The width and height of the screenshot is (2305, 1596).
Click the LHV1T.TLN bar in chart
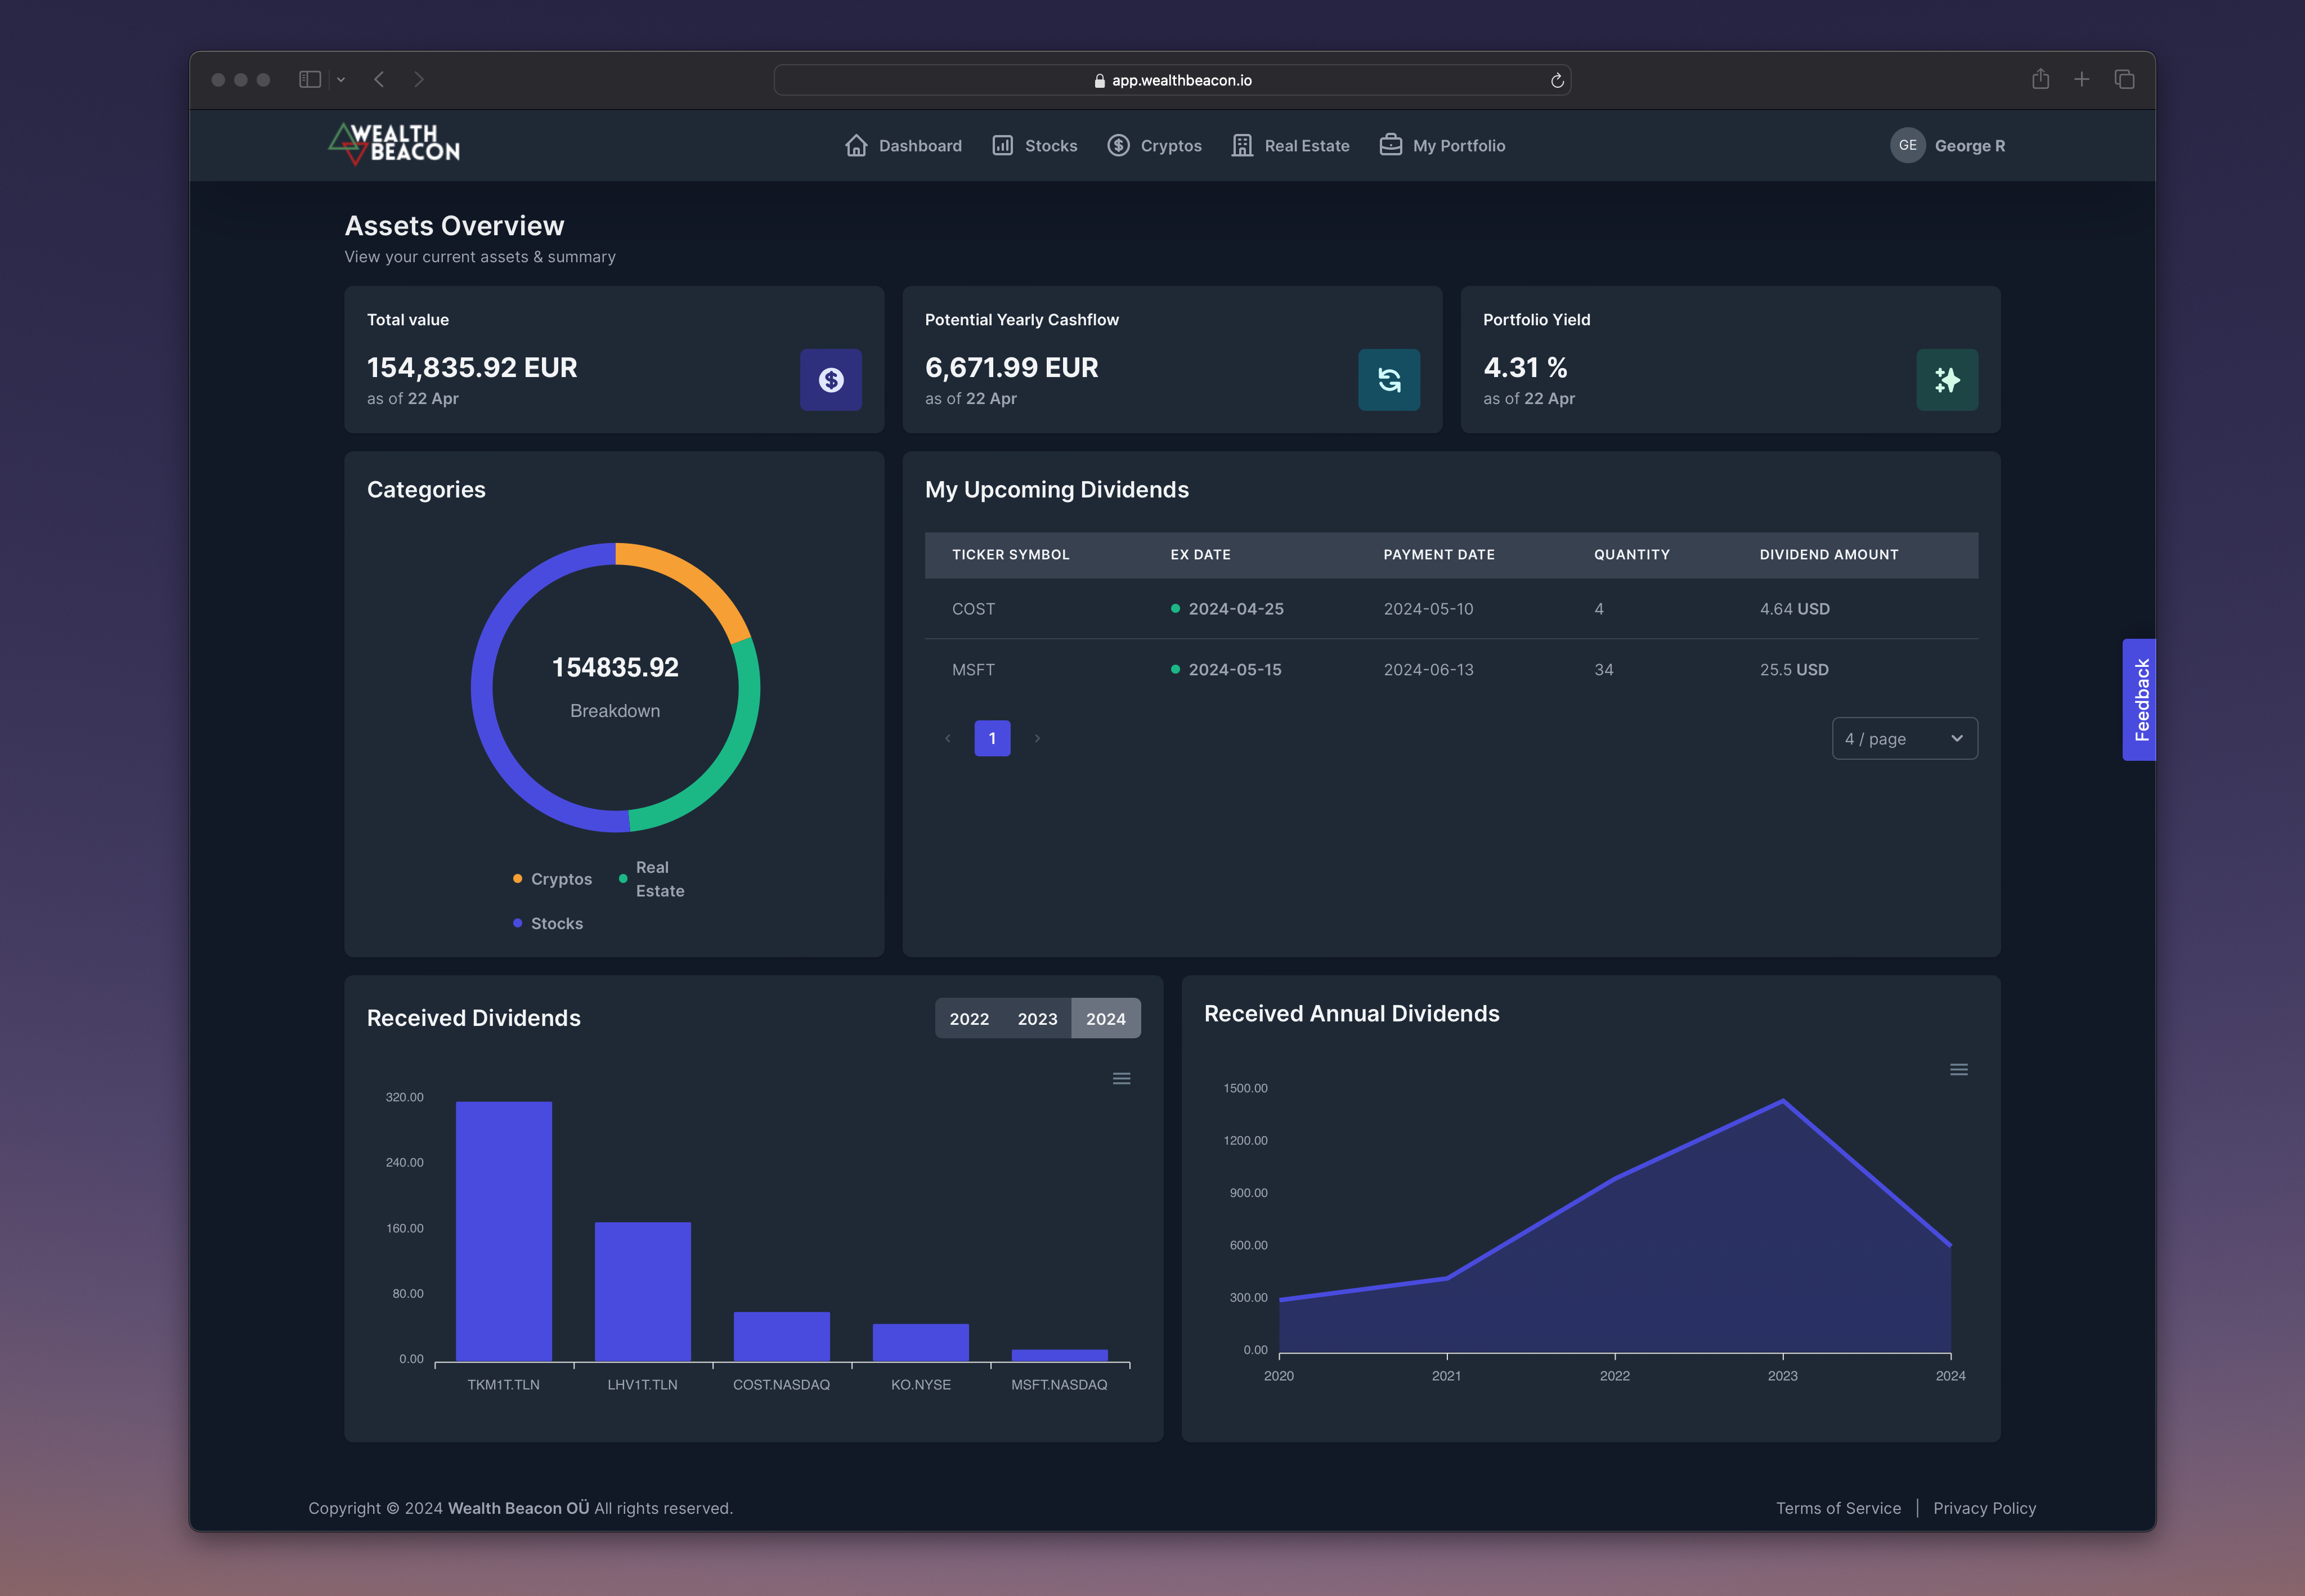coord(643,1291)
